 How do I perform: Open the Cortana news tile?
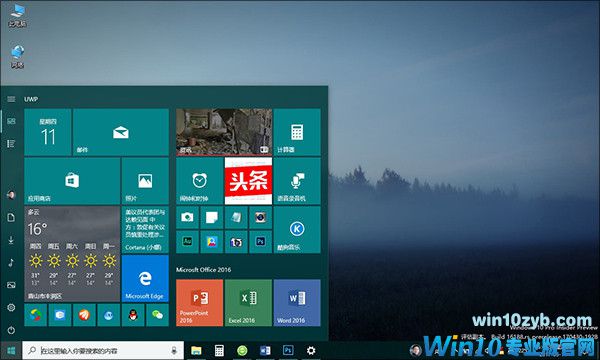(145, 230)
